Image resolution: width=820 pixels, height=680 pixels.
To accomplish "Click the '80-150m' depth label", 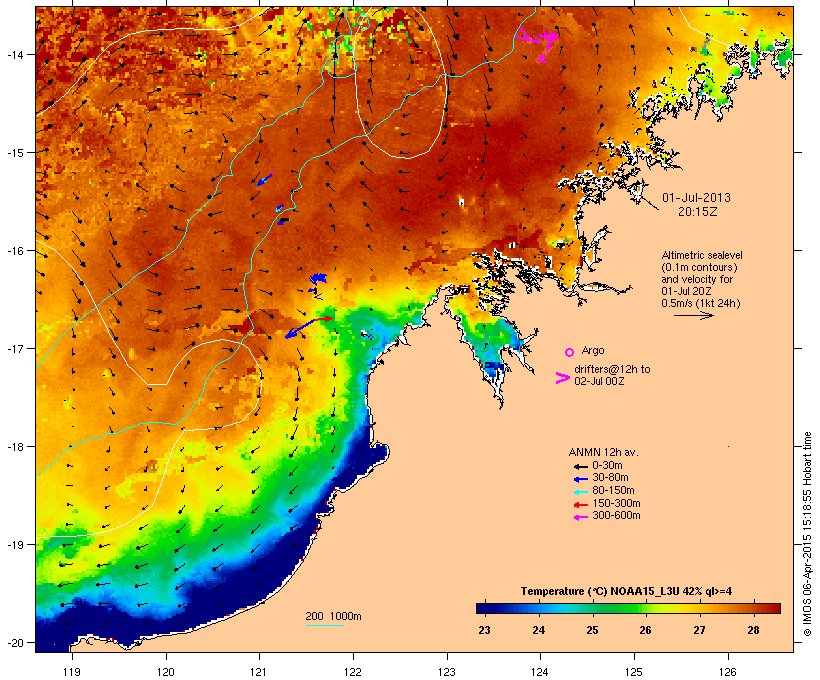I will point(613,491).
